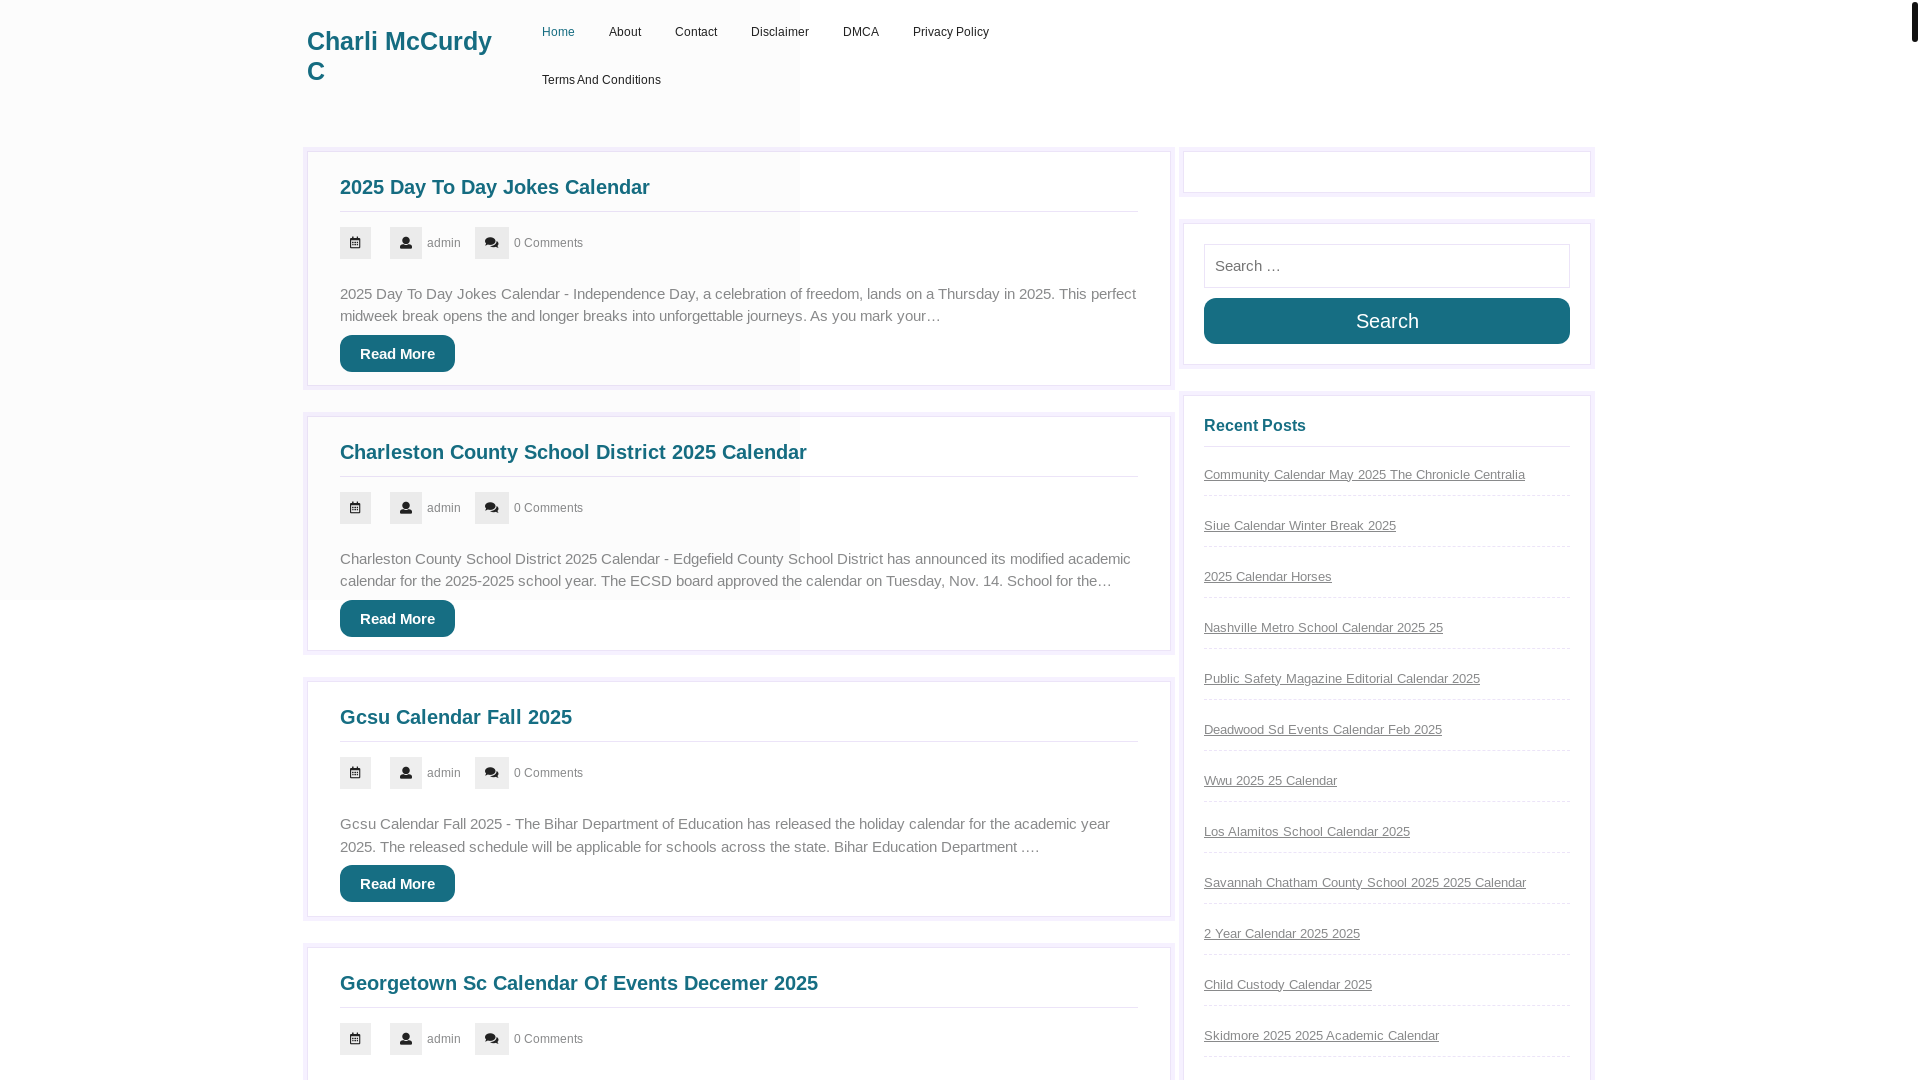Viewport: 1920px width, 1080px height.
Task: Open Los Alamitos School Calendar 2025 link
Action: point(1307,832)
